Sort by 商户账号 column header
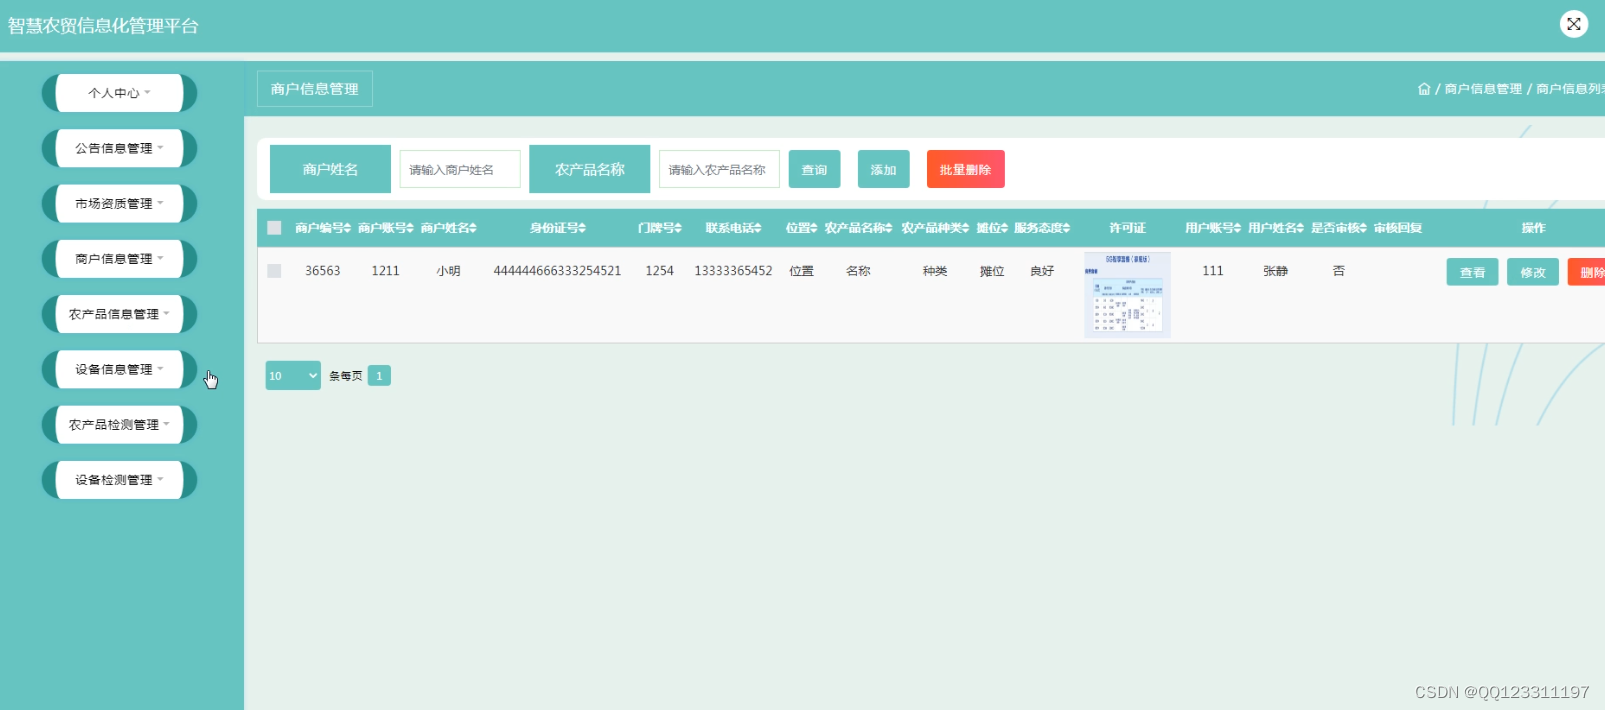The image size is (1605, 710). [386, 228]
